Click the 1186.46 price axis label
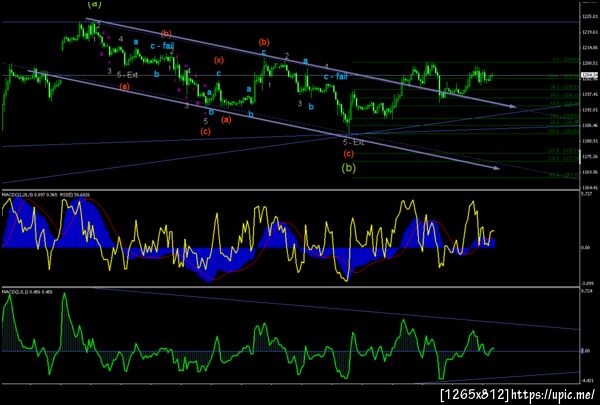 point(589,125)
